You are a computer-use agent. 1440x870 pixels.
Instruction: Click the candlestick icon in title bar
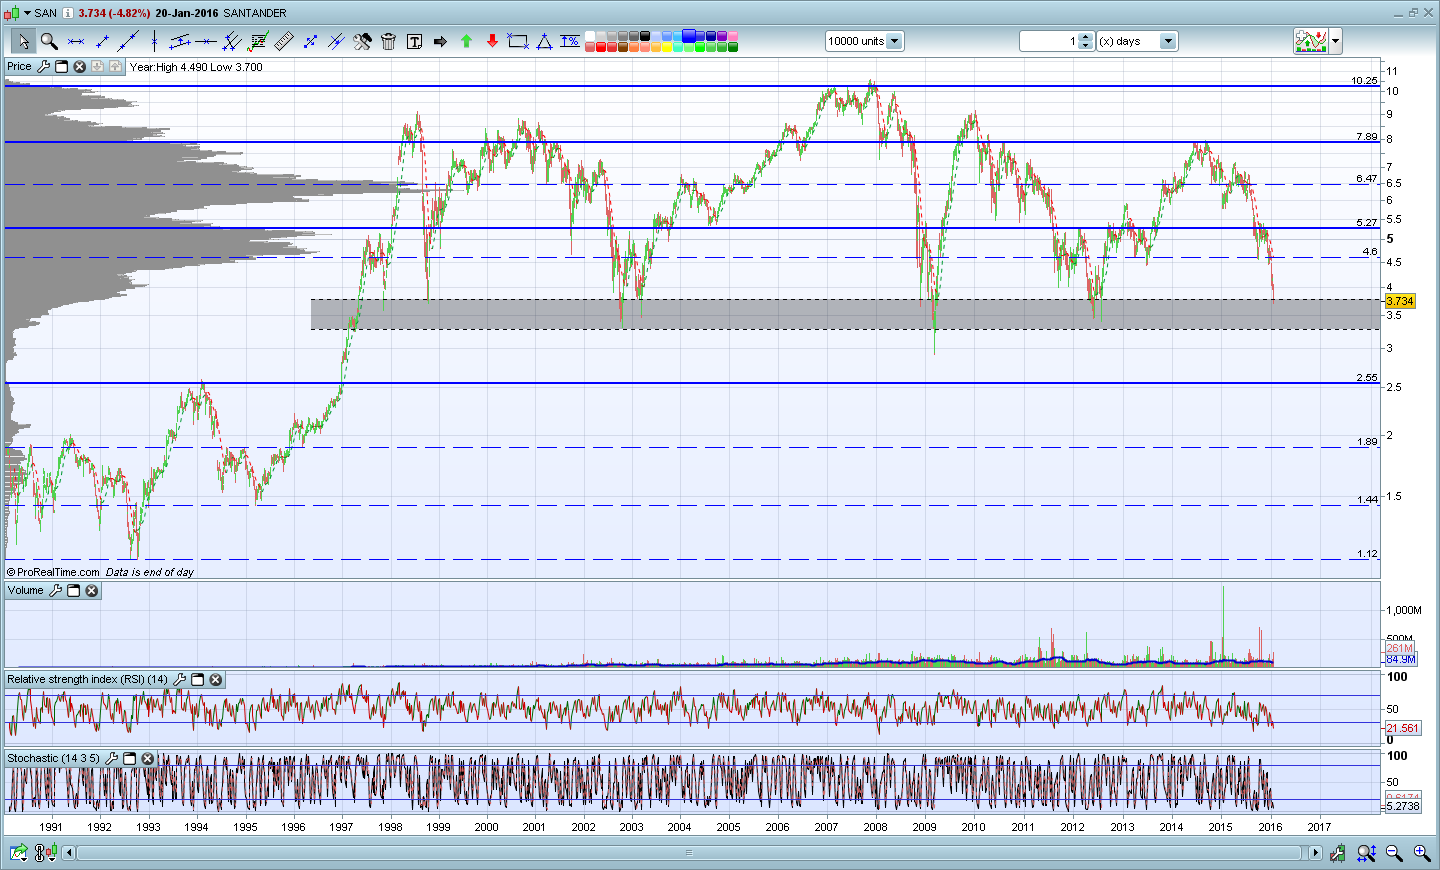pyautogui.click(x=12, y=13)
